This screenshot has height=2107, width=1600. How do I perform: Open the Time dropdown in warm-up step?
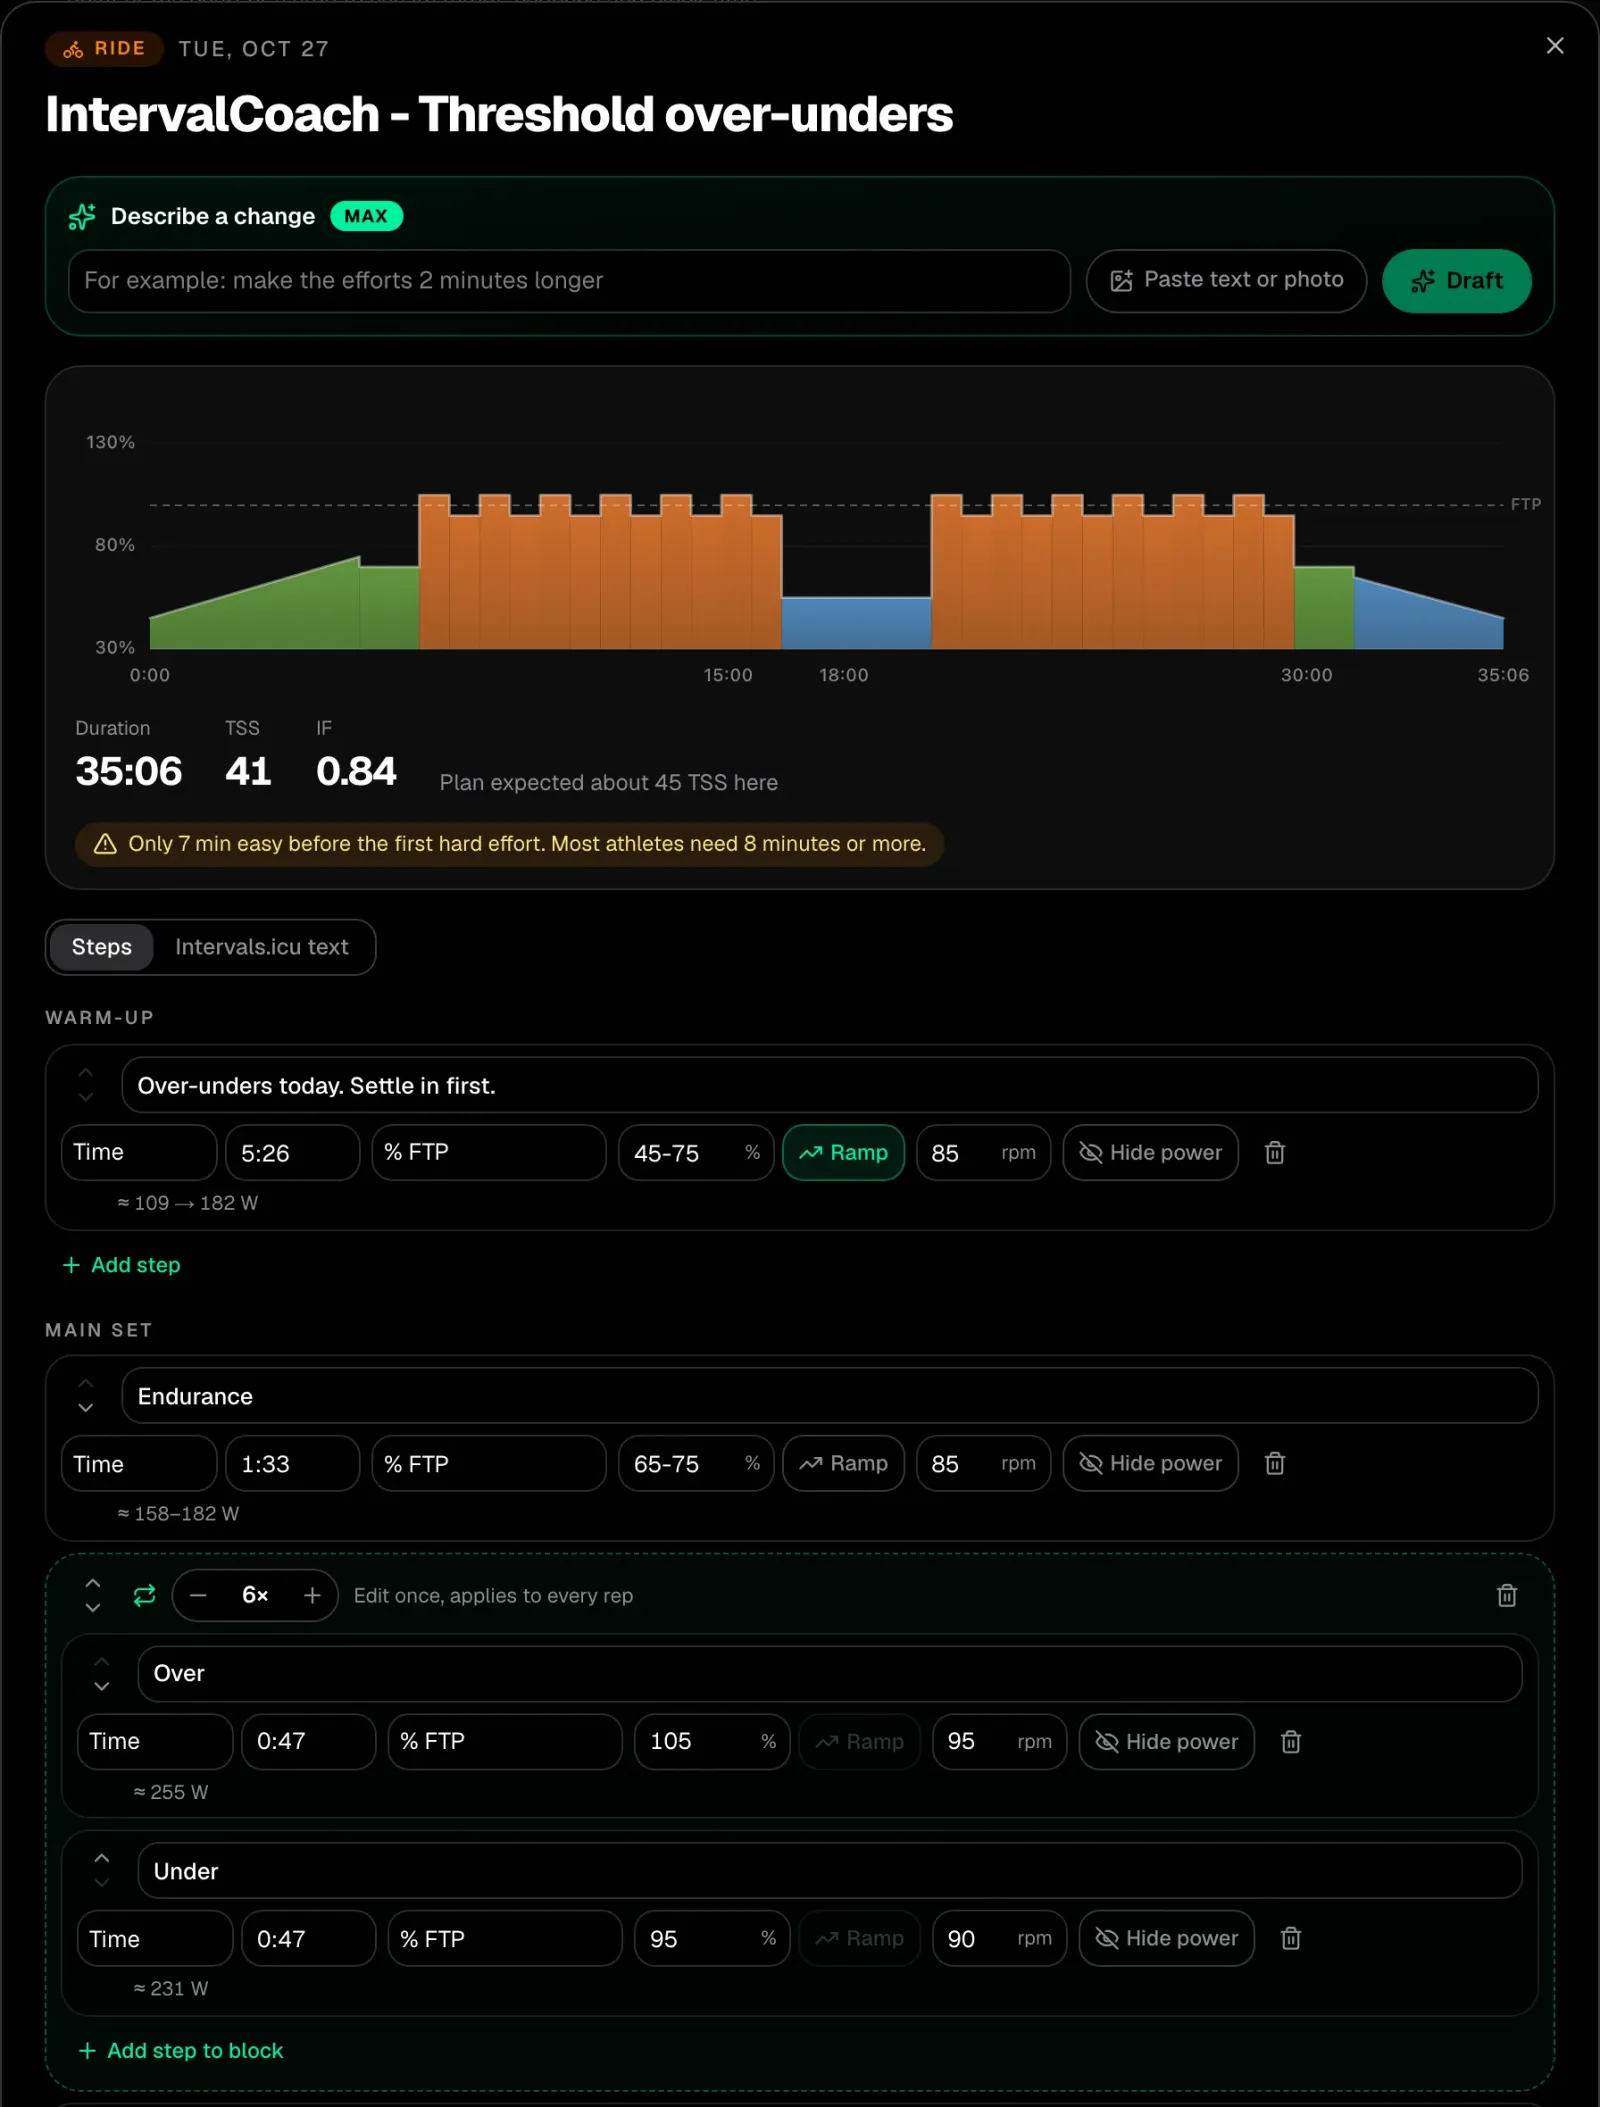pyautogui.click(x=139, y=1153)
